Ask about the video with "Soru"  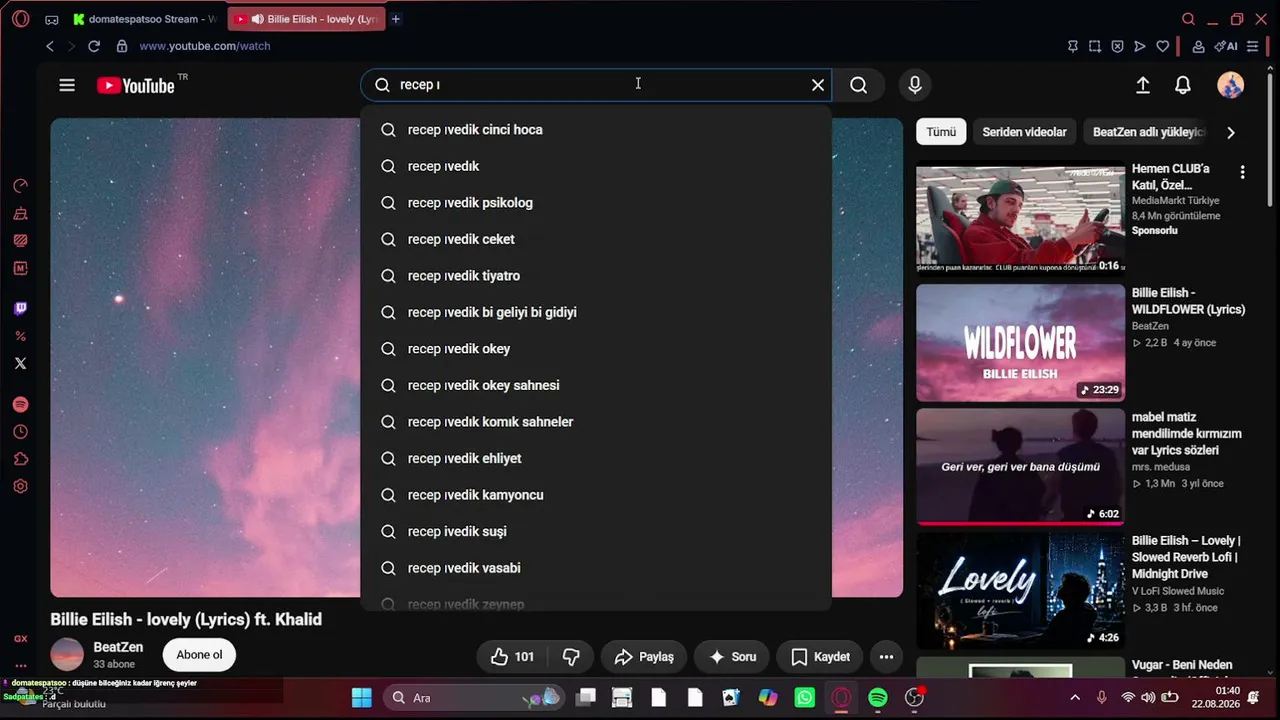click(732, 657)
